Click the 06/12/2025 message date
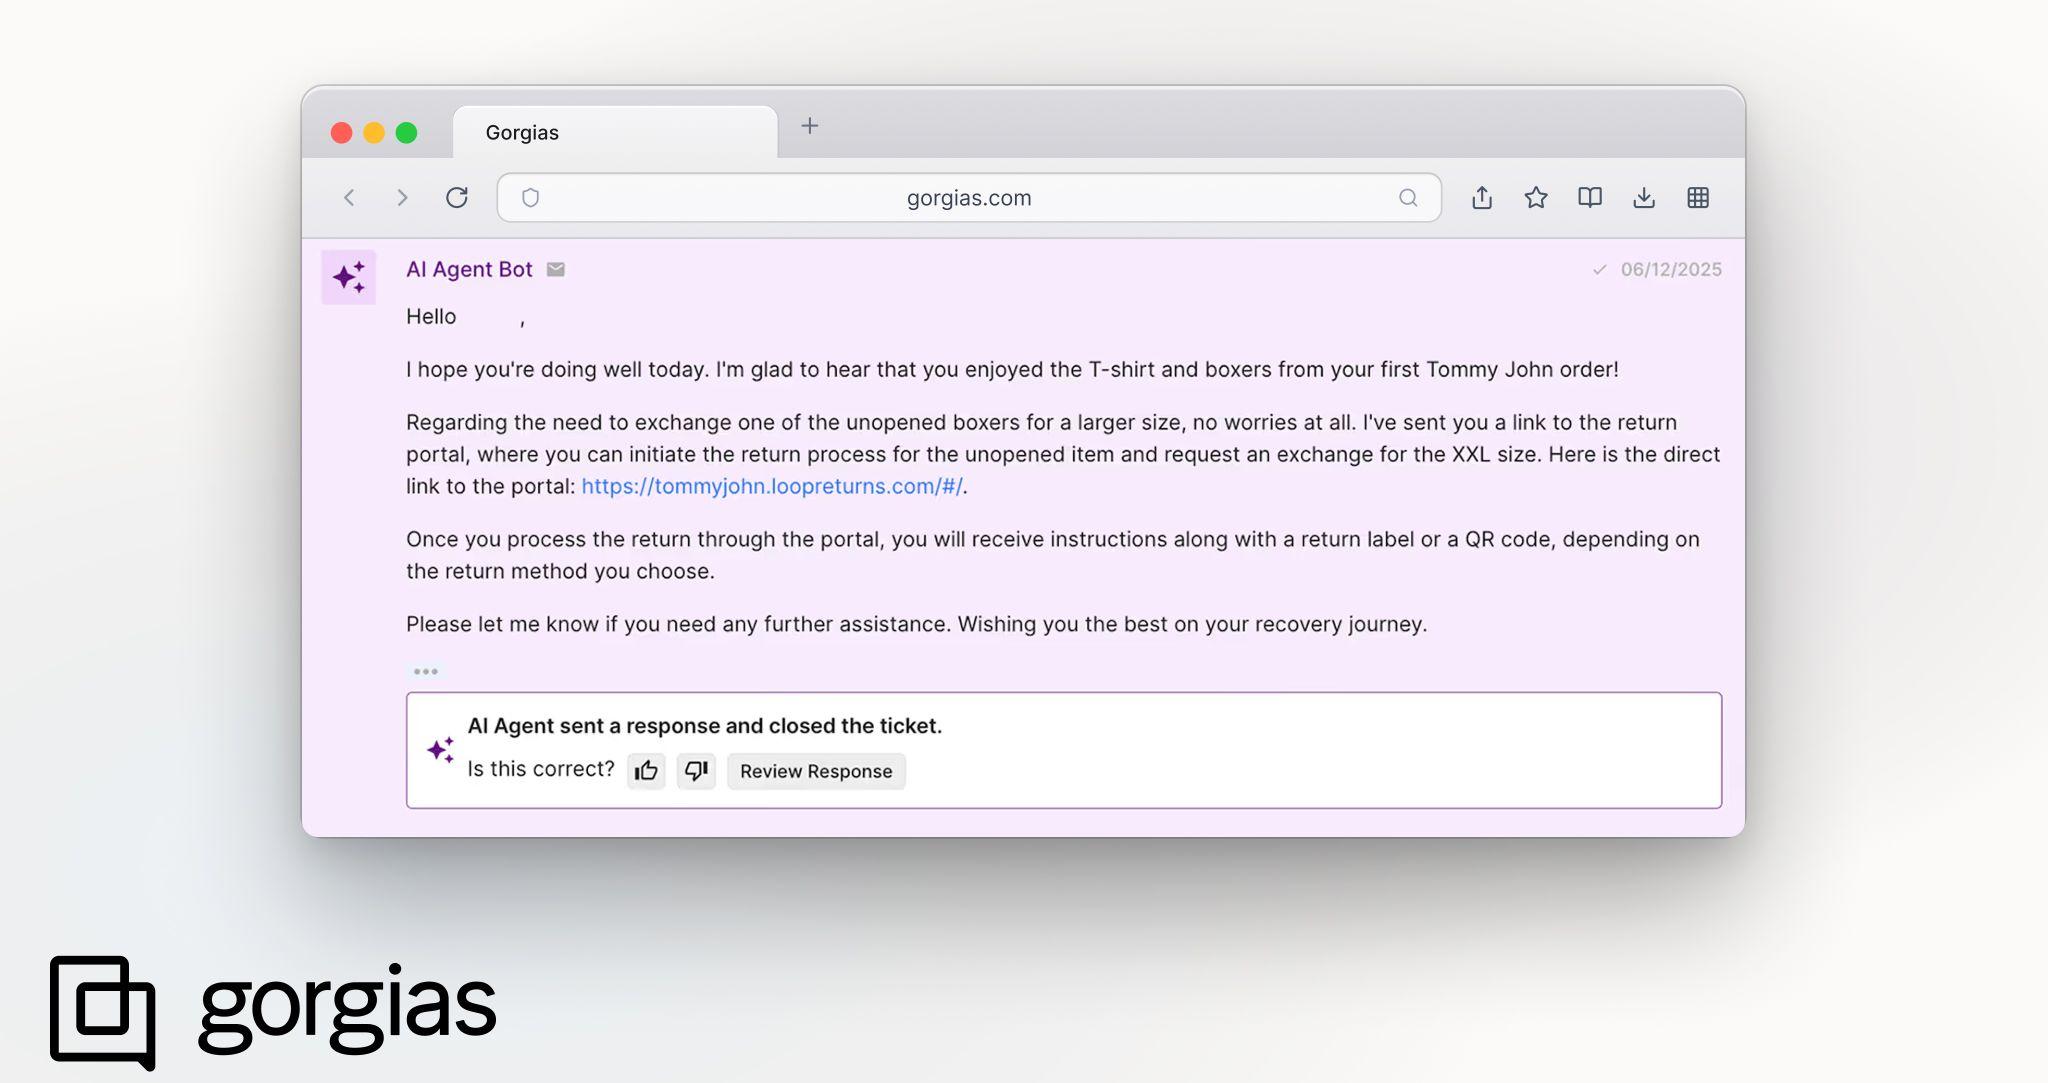This screenshot has width=2048, height=1083. coord(1671,269)
